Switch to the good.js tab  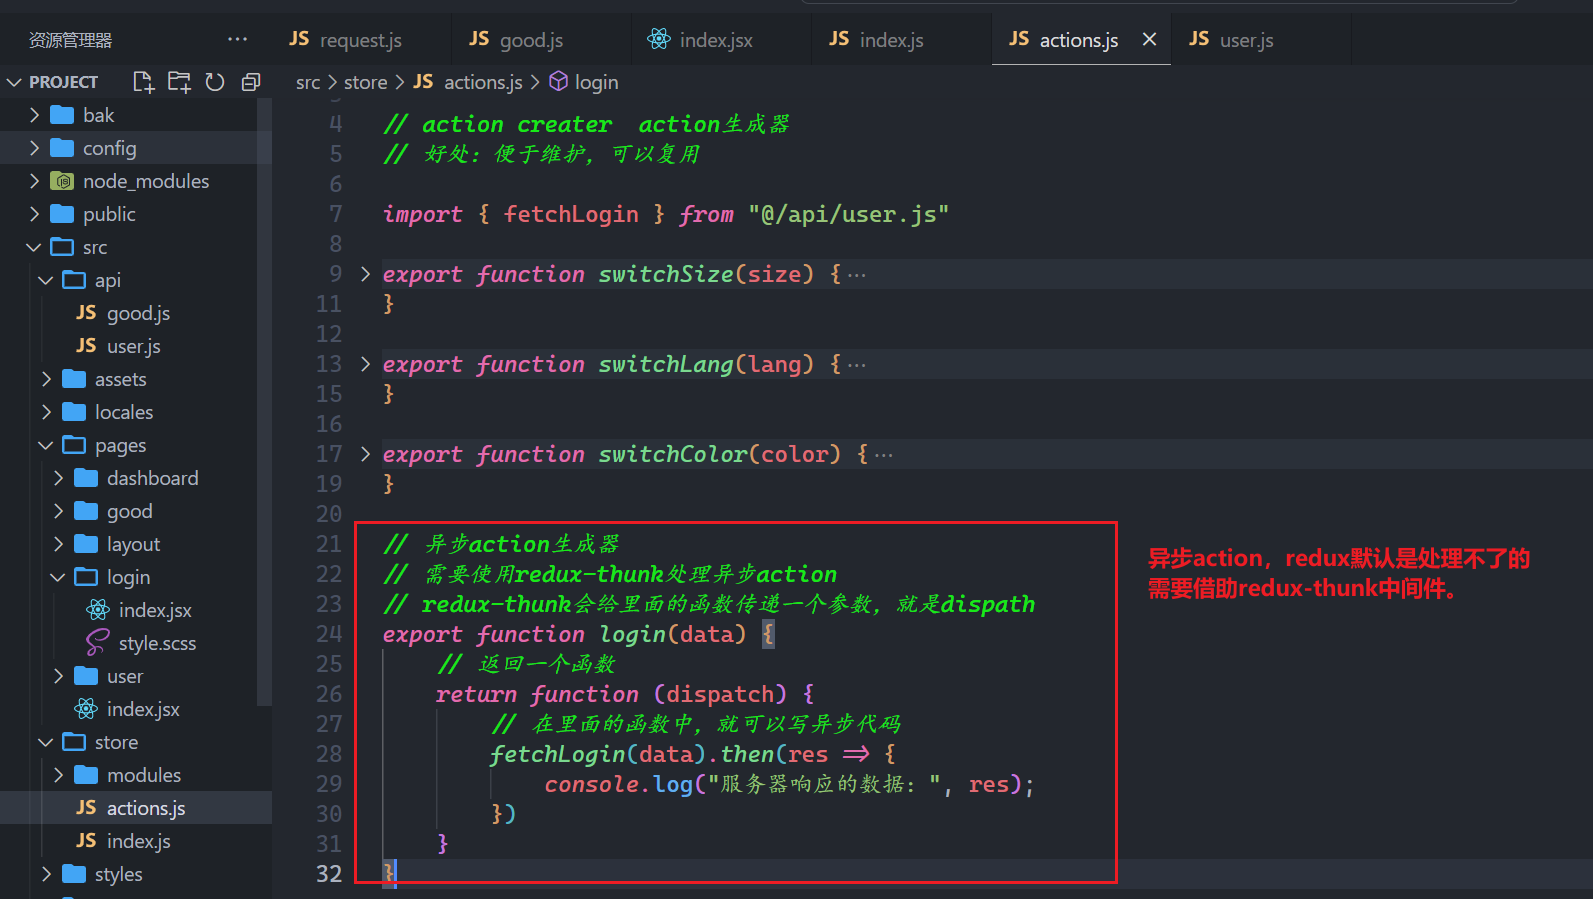tap(531, 39)
